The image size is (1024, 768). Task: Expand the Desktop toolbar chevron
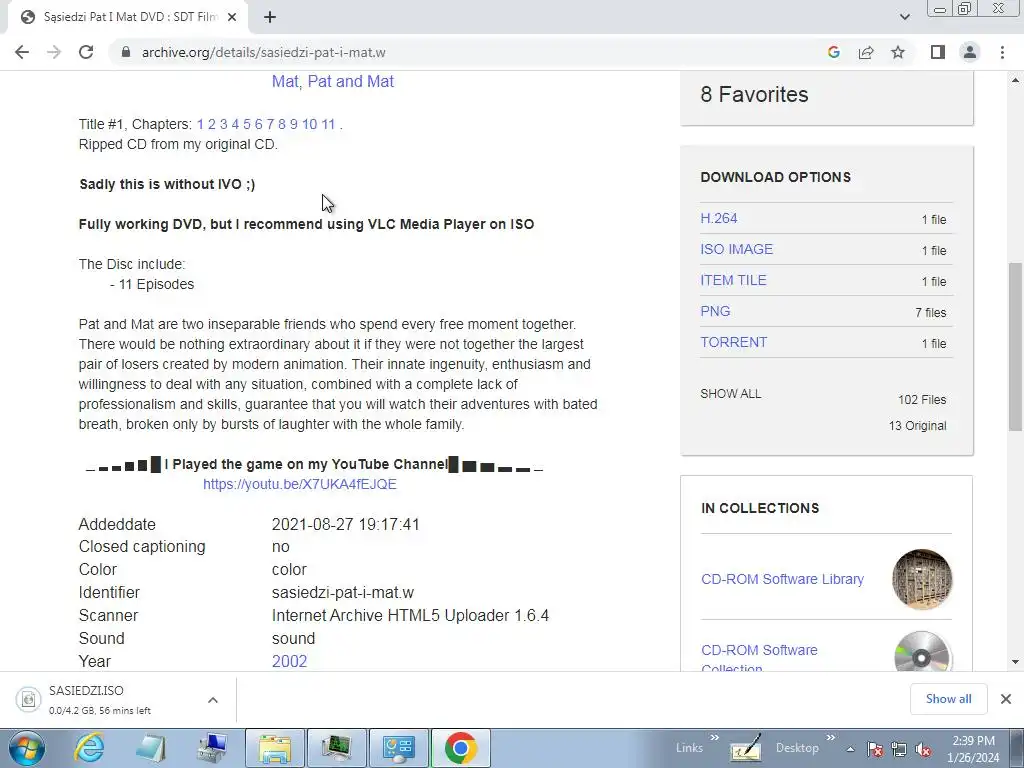(831, 738)
